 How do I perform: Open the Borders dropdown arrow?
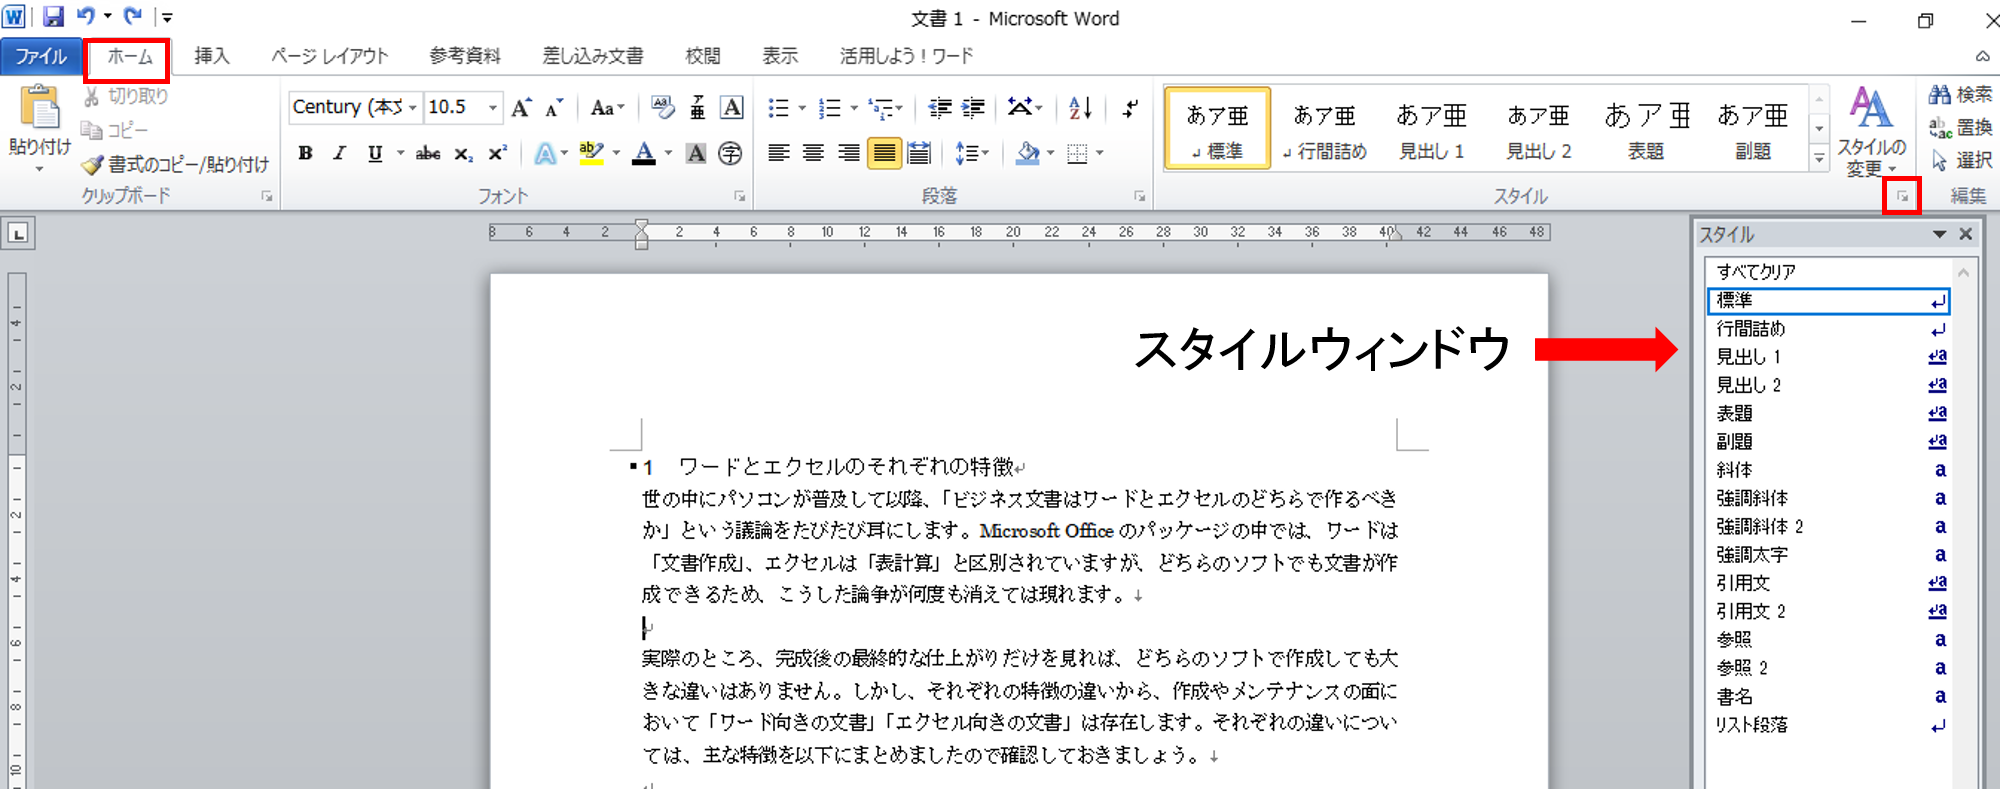(1099, 153)
